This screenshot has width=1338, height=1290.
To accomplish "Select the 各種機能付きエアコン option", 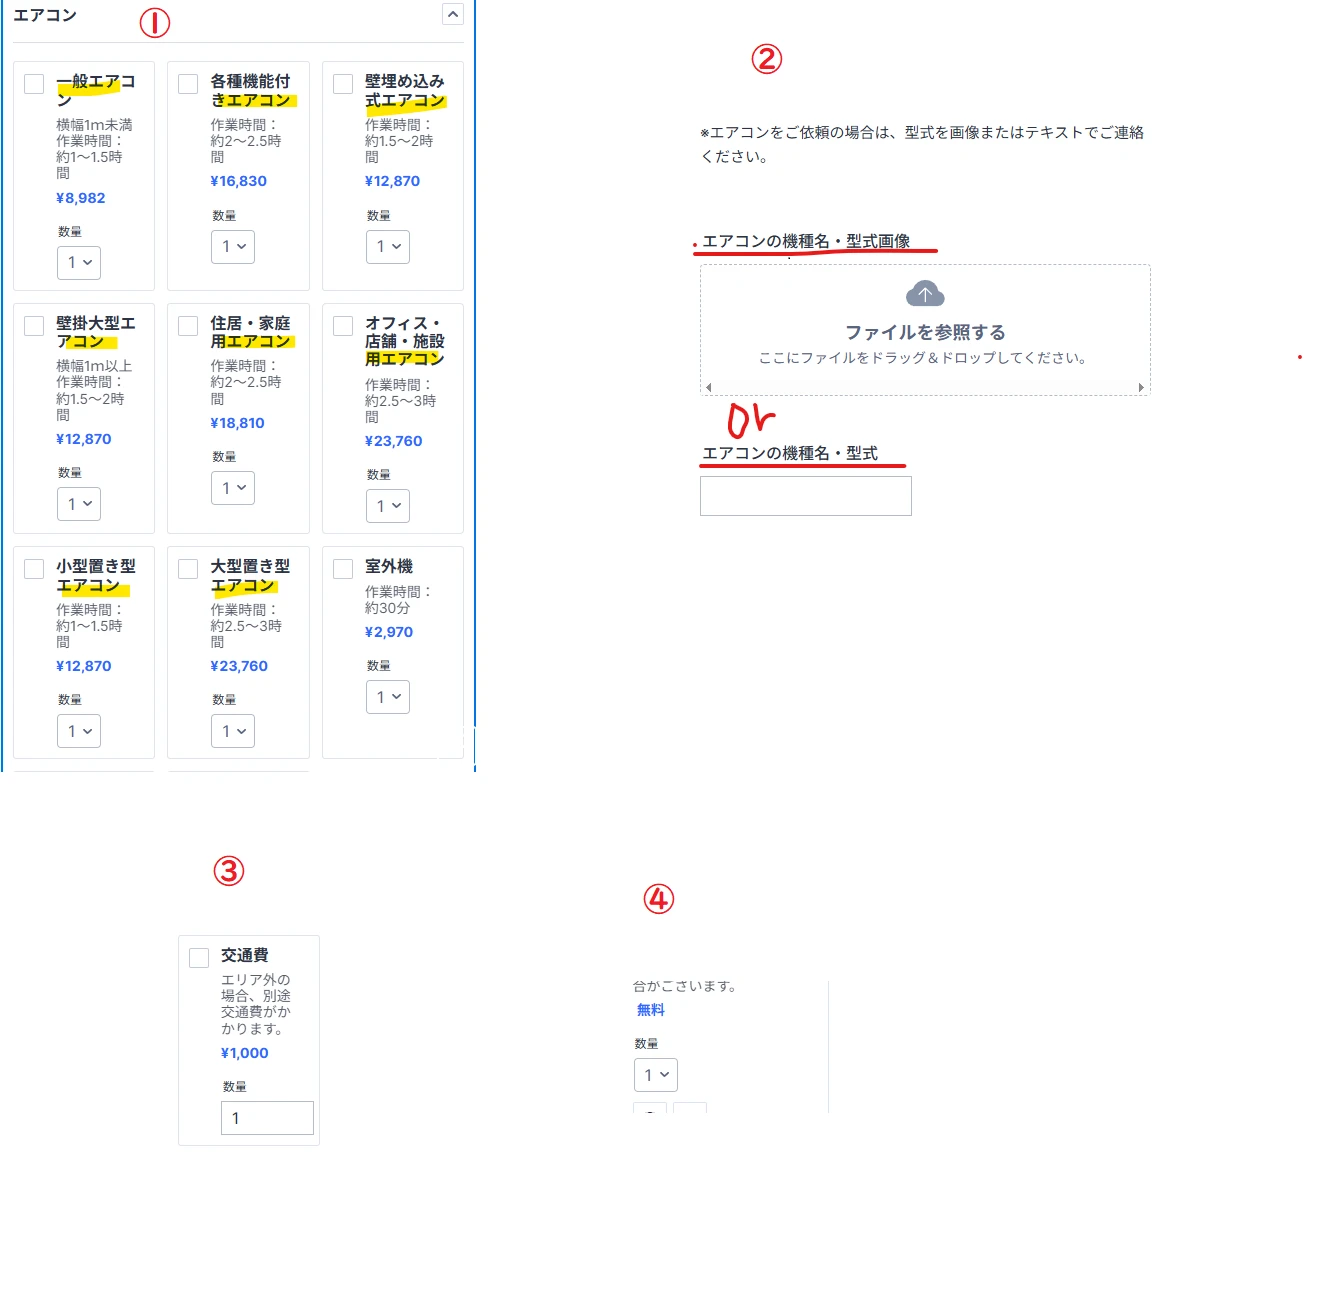I will click(x=187, y=83).
